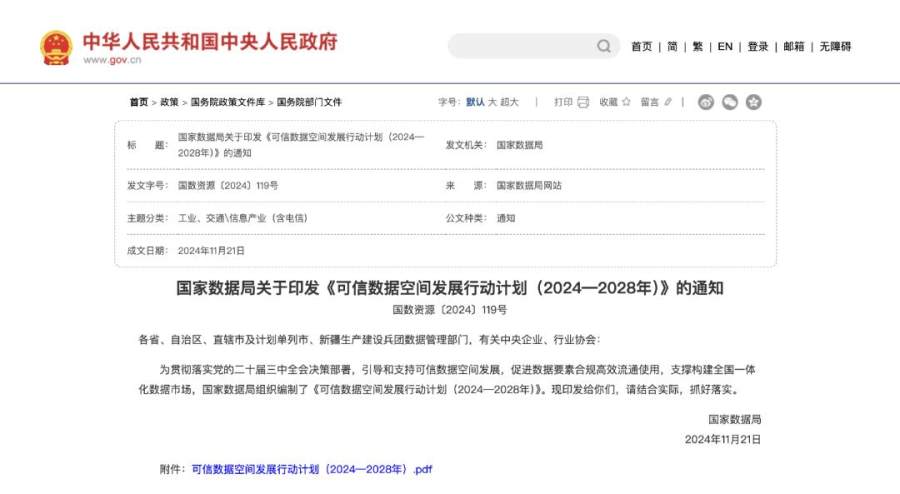The image size is (900, 494).
Task: Click the salutation line starting 各省、自治区
Action: [369, 340]
